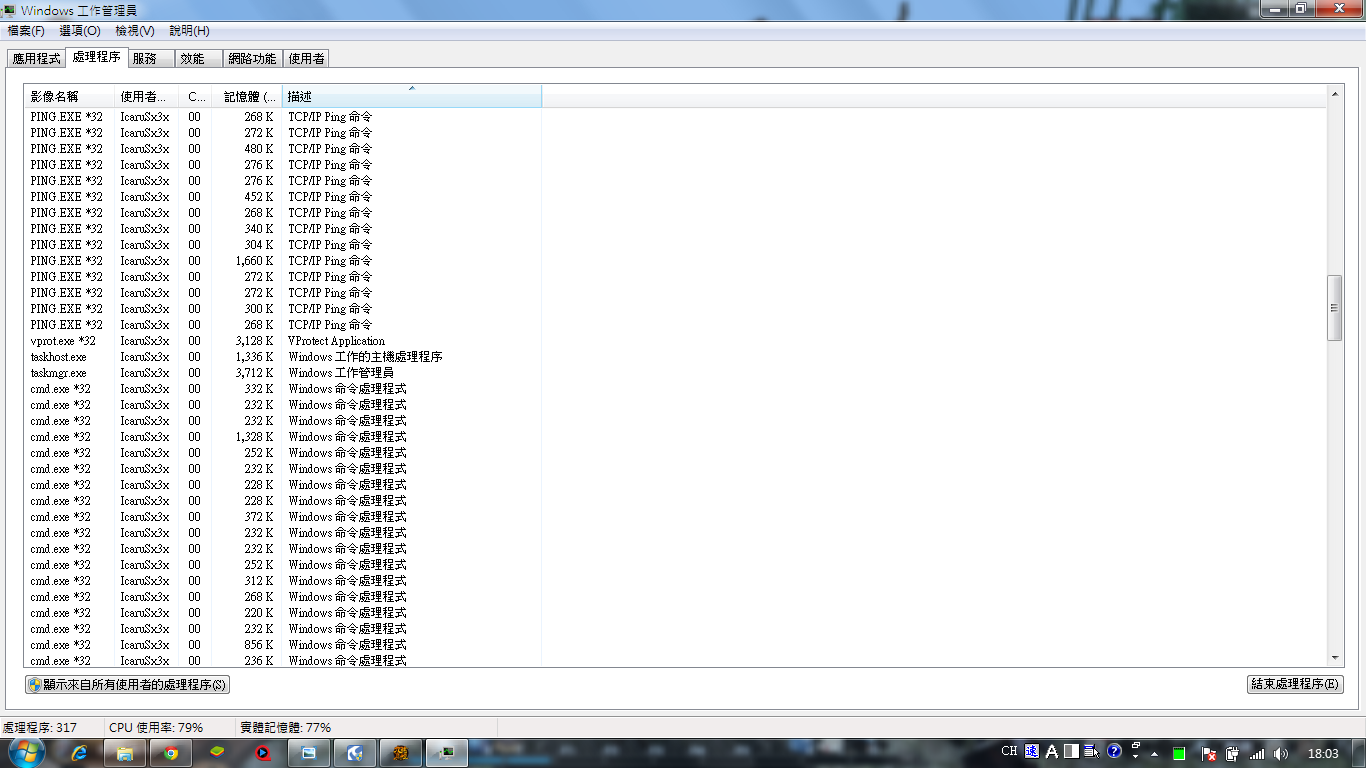Switch to the 使用者 tab
The height and width of the screenshot is (768, 1366).
click(306, 59)
